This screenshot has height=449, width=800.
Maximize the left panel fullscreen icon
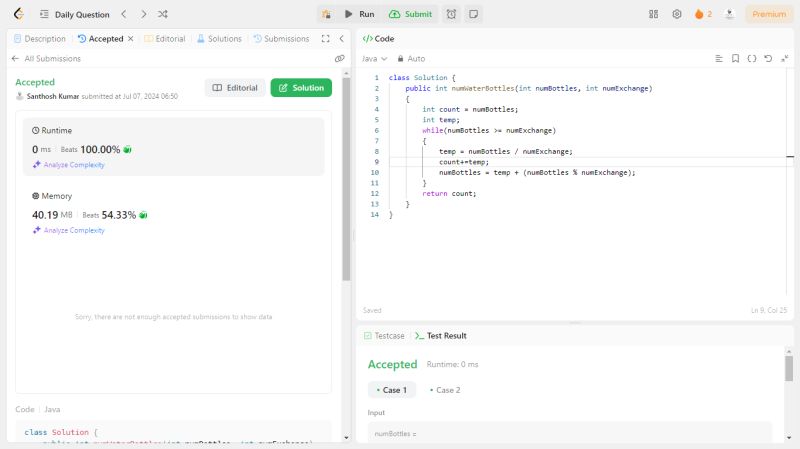(x=326, y=39)
